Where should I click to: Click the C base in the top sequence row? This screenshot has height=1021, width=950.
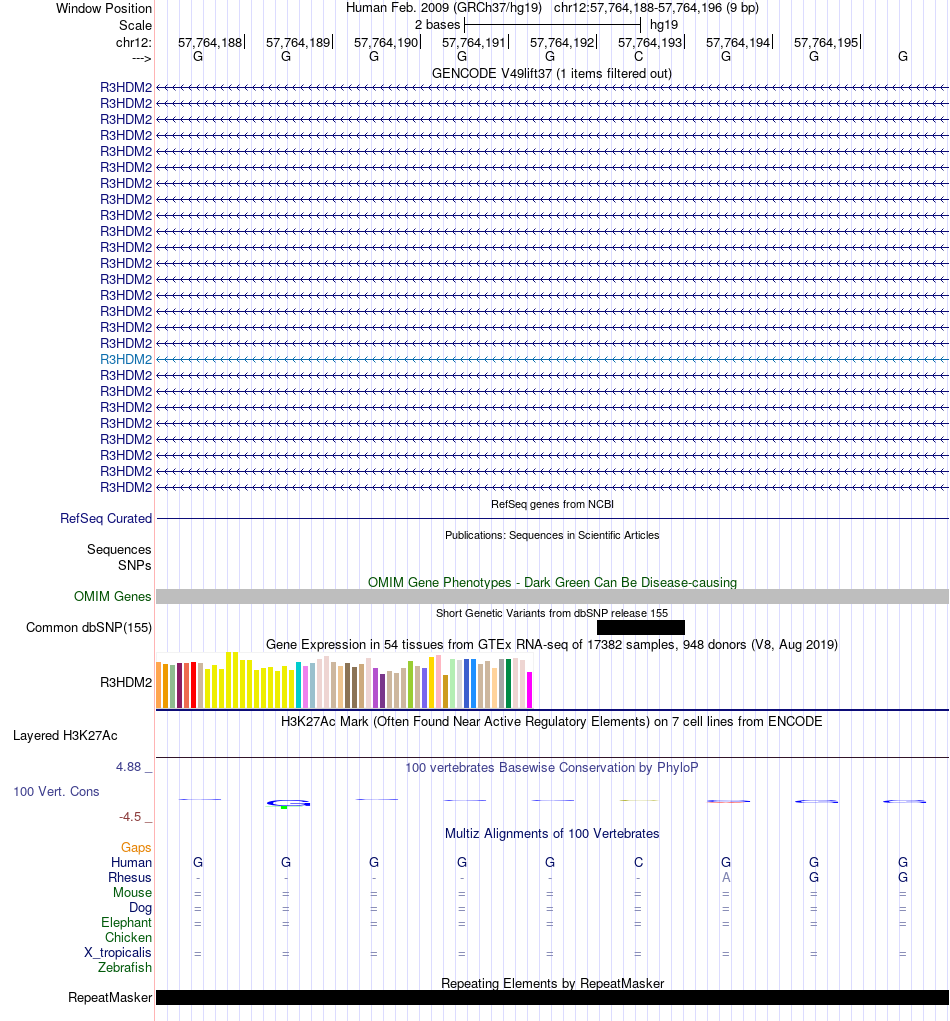pyautogui.click(x=638, y=57)
